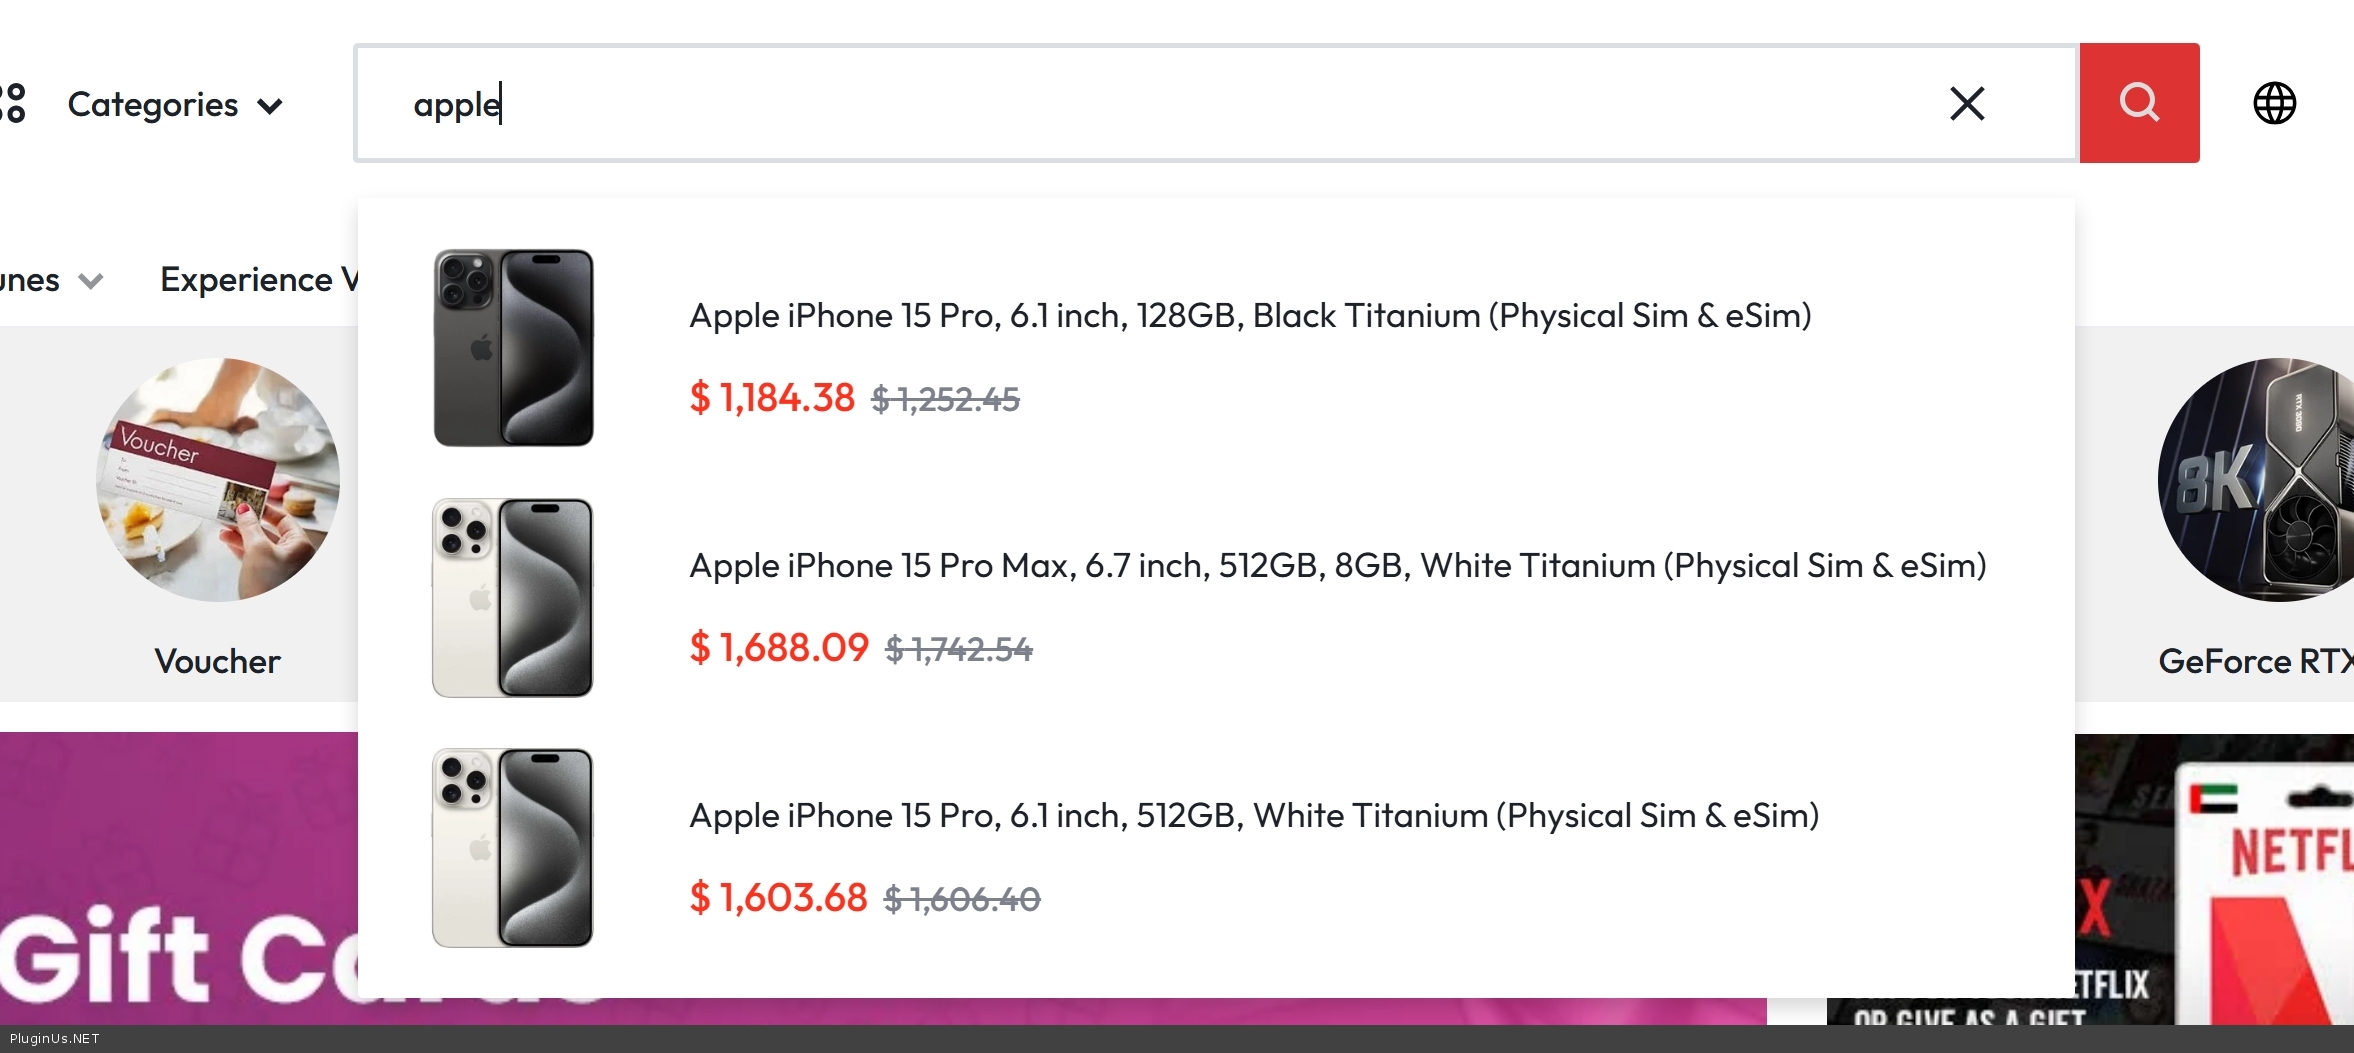The image size is (2354, 1053).
Task: Click the chevron next to Categories
Action: [270, 106]
